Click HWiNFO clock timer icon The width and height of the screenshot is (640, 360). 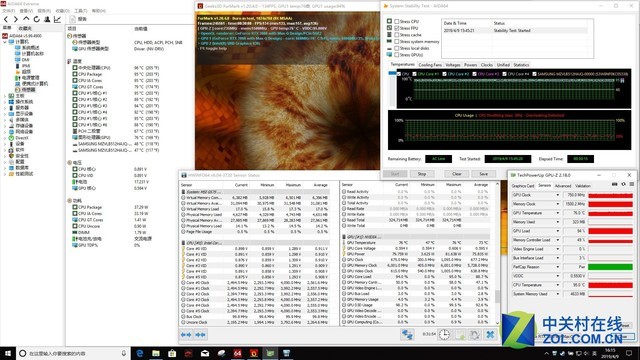(444, 335)
